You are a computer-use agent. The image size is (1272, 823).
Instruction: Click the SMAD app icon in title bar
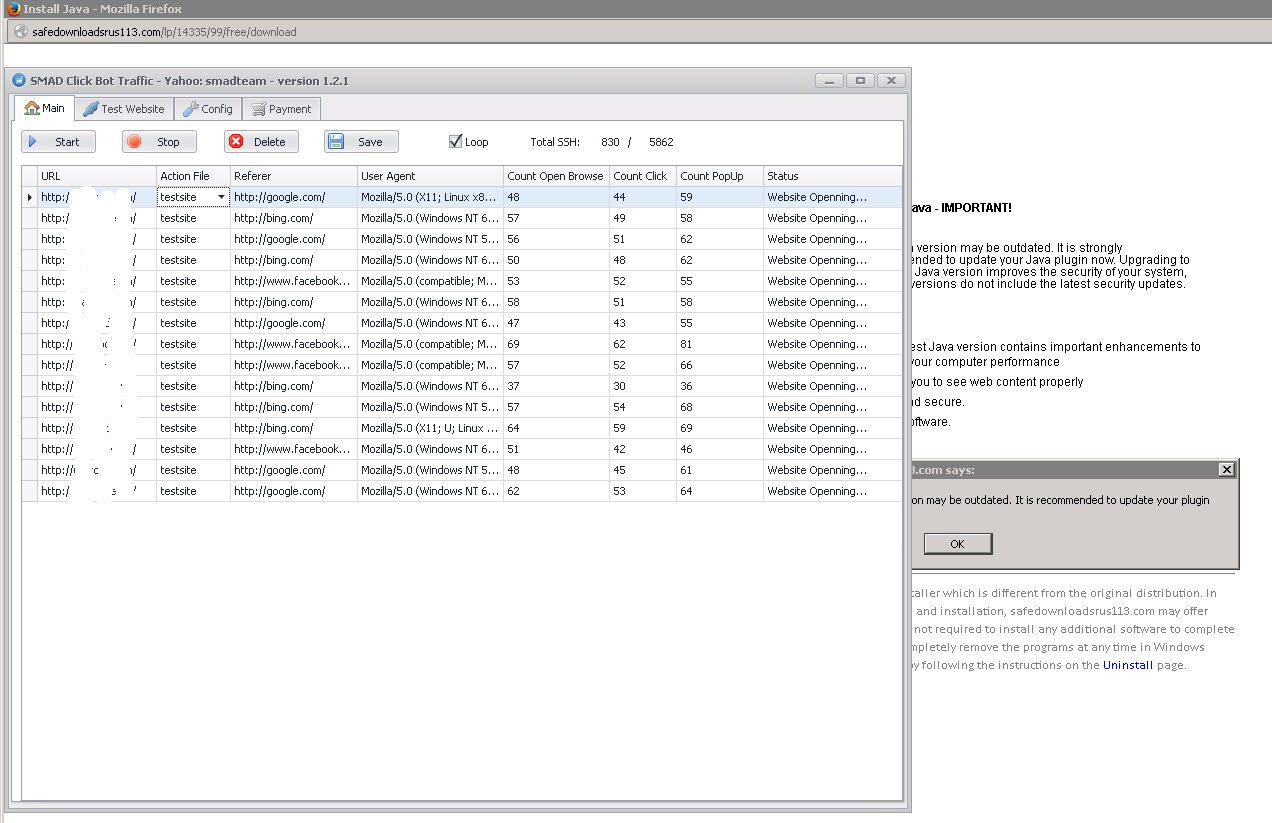point(18,81)
